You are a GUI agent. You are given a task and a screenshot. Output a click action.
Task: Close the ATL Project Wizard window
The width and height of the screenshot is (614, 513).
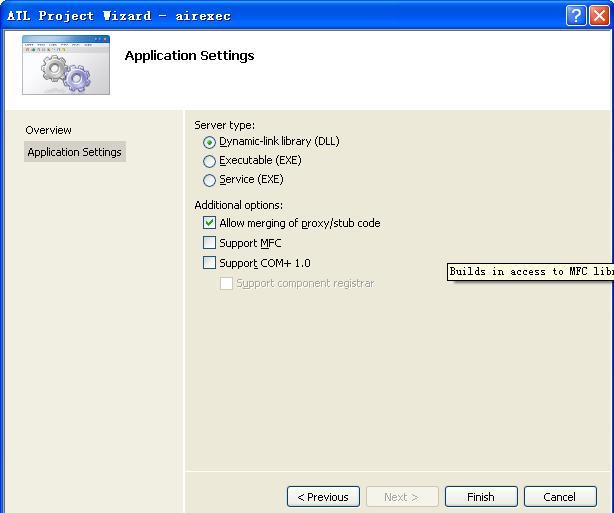tap(600, 16)
